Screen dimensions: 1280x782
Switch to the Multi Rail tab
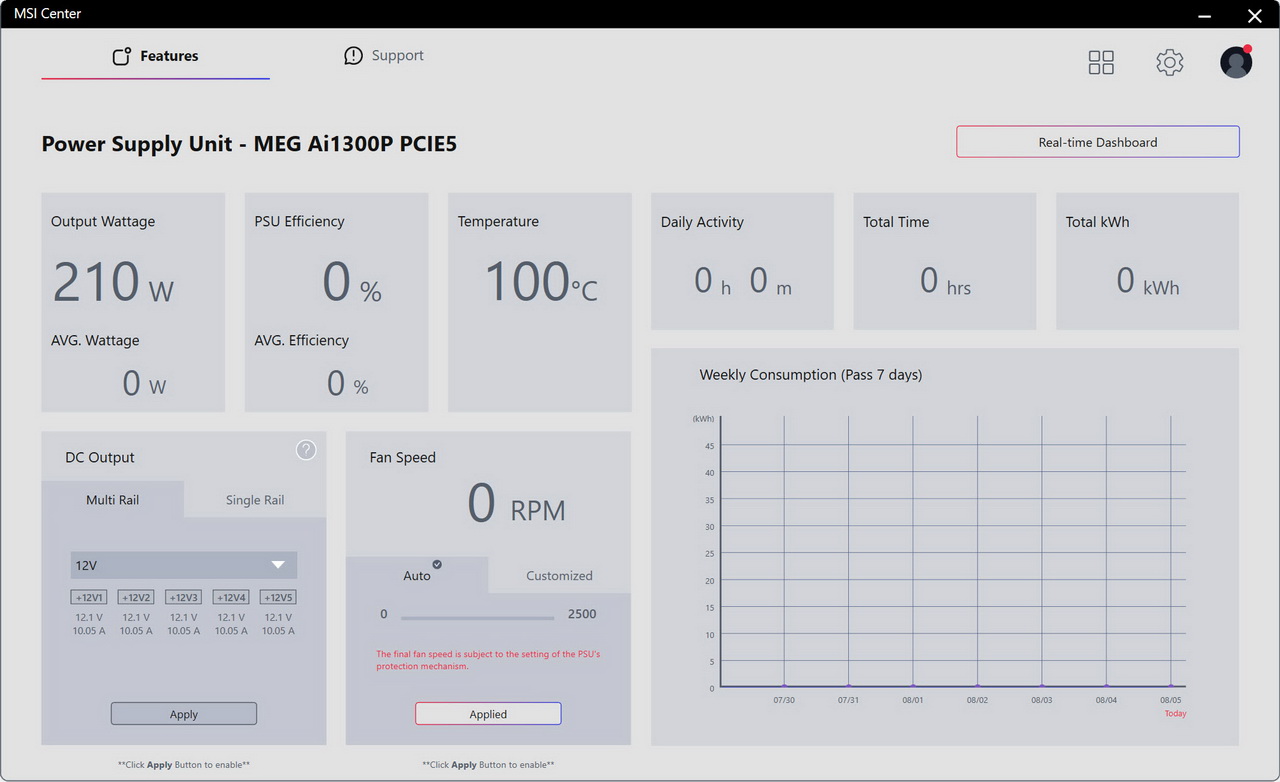pos(113,500)
